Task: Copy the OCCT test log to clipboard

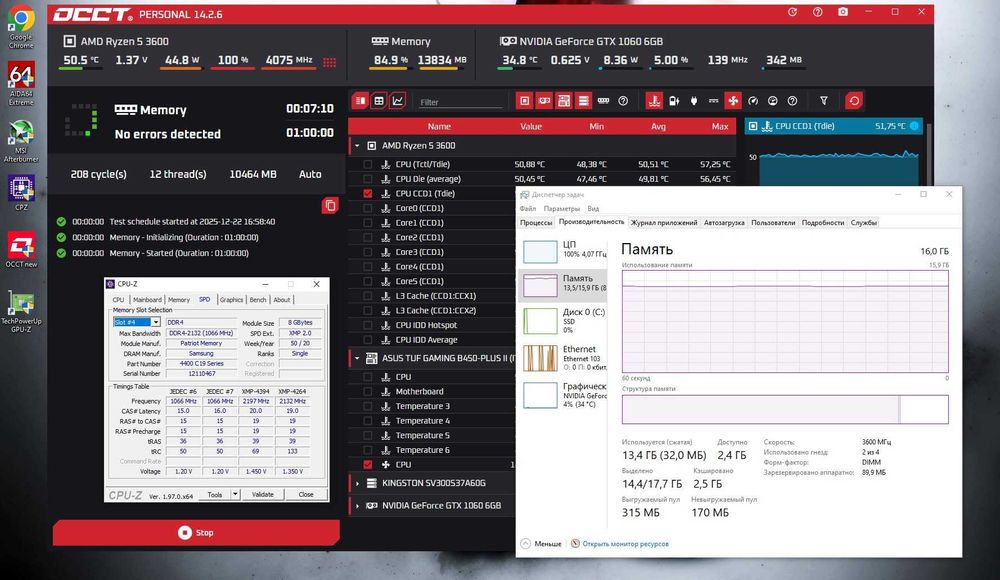Action: (330, 205)
